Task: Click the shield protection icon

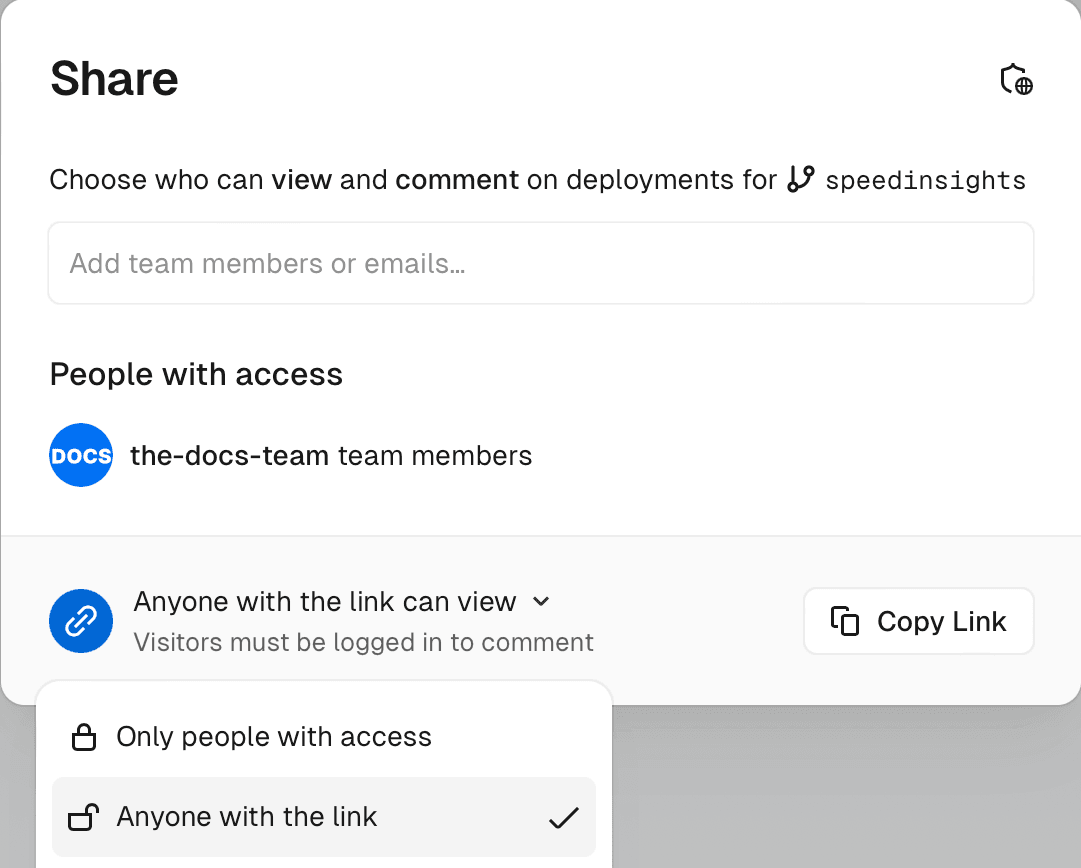Action: 1016,80
